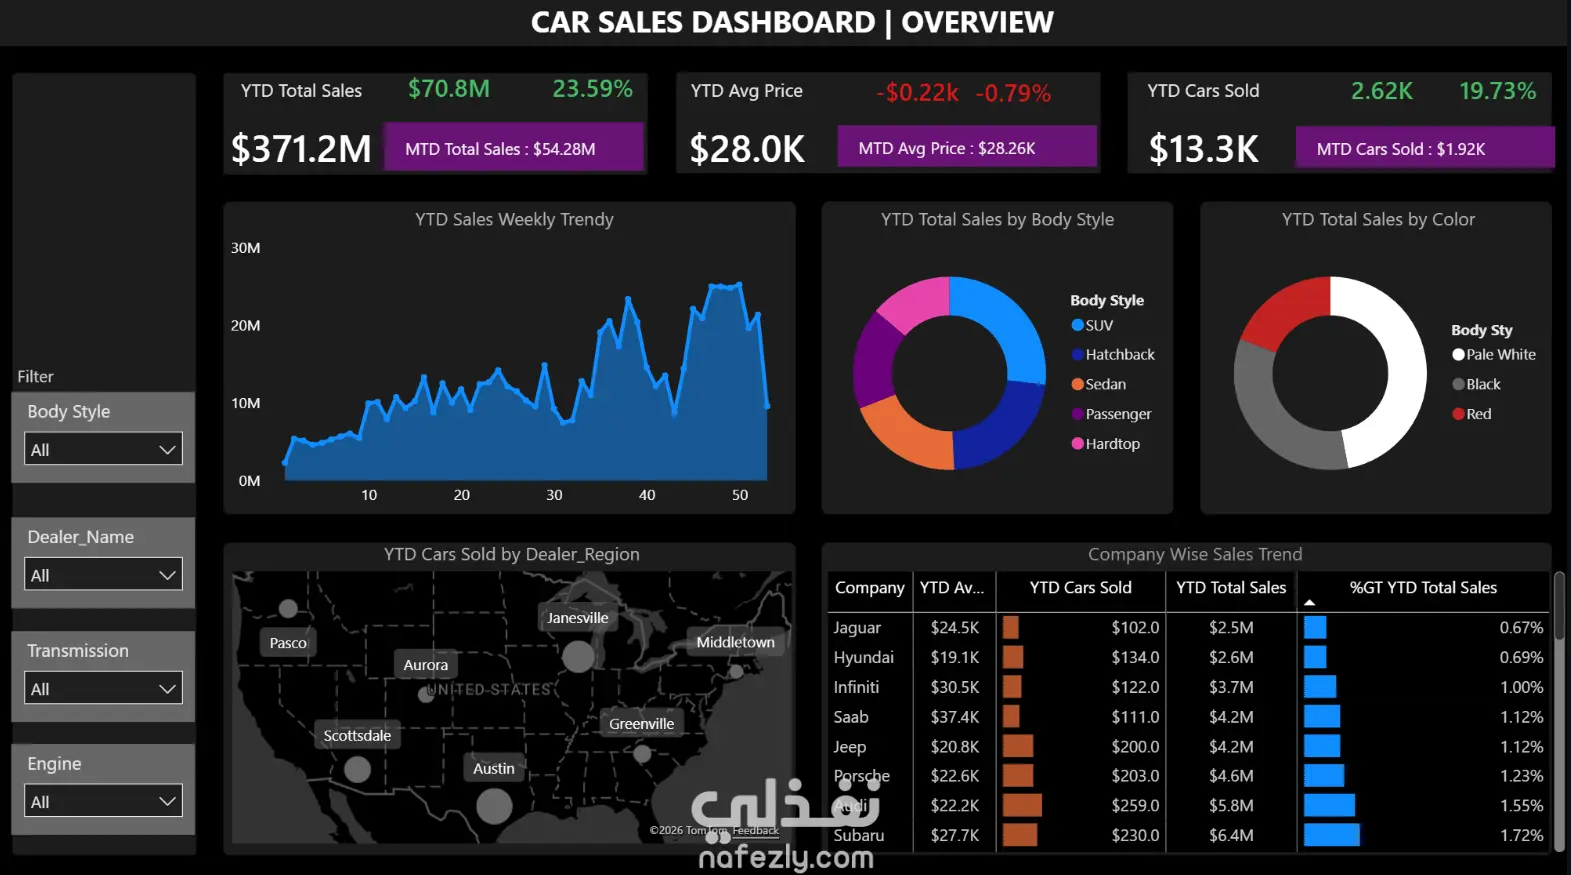Click the MTD Avg Price : $28.26K box
Viewport: 1571px width, 875px height.
(x=967, y=149)
